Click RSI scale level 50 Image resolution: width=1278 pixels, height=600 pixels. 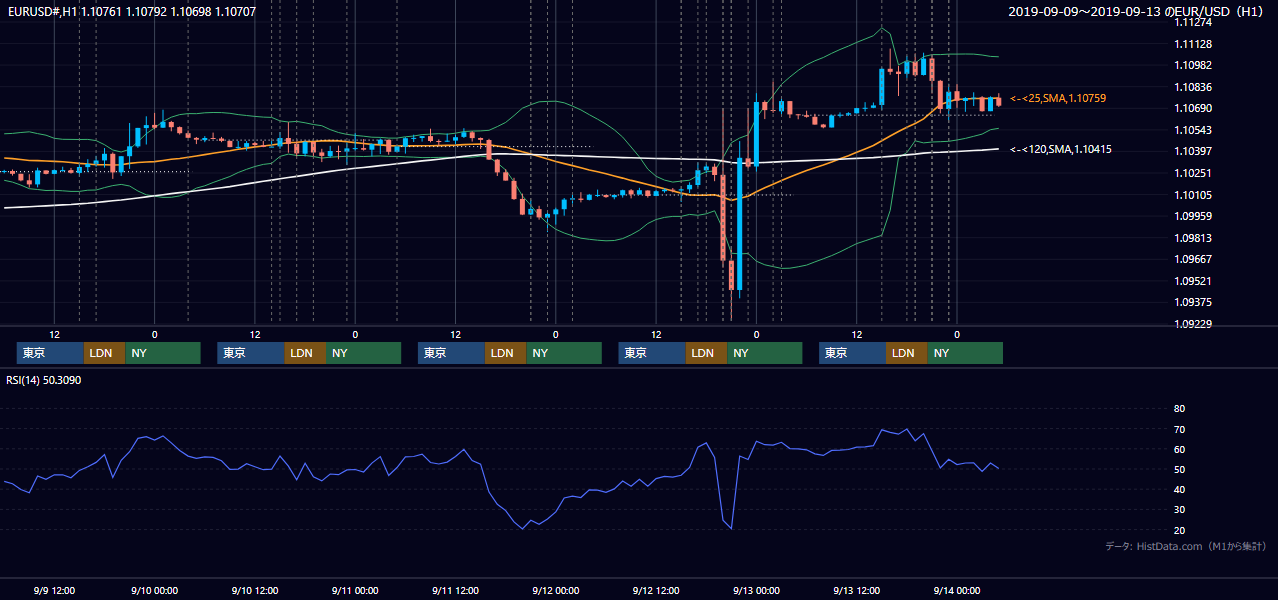point(1179,469)
